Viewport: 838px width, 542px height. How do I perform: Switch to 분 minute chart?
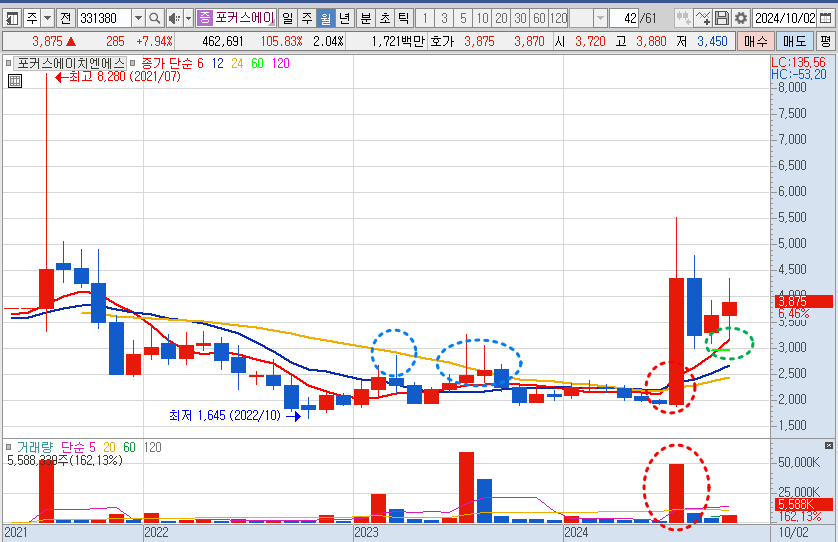(x=366, y=19)
